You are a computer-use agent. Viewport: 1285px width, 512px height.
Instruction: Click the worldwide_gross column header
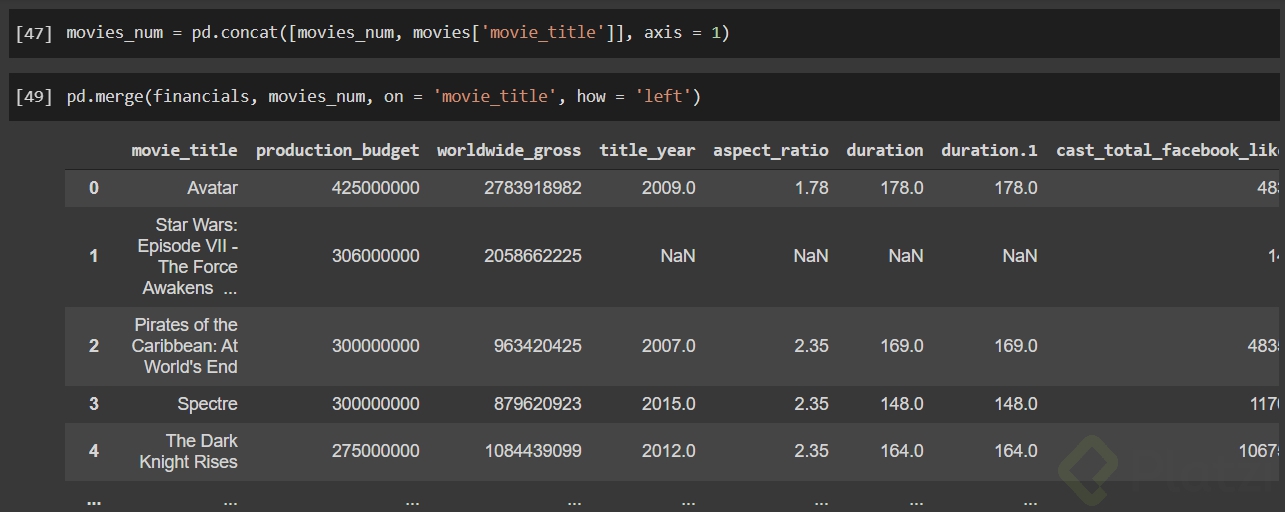pos(509,150)
